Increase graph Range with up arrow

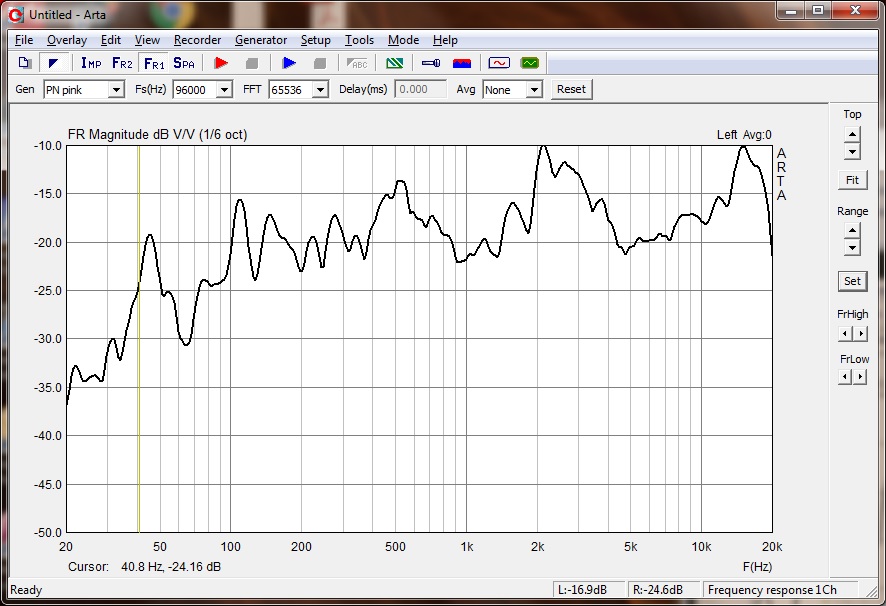point(852,231)
